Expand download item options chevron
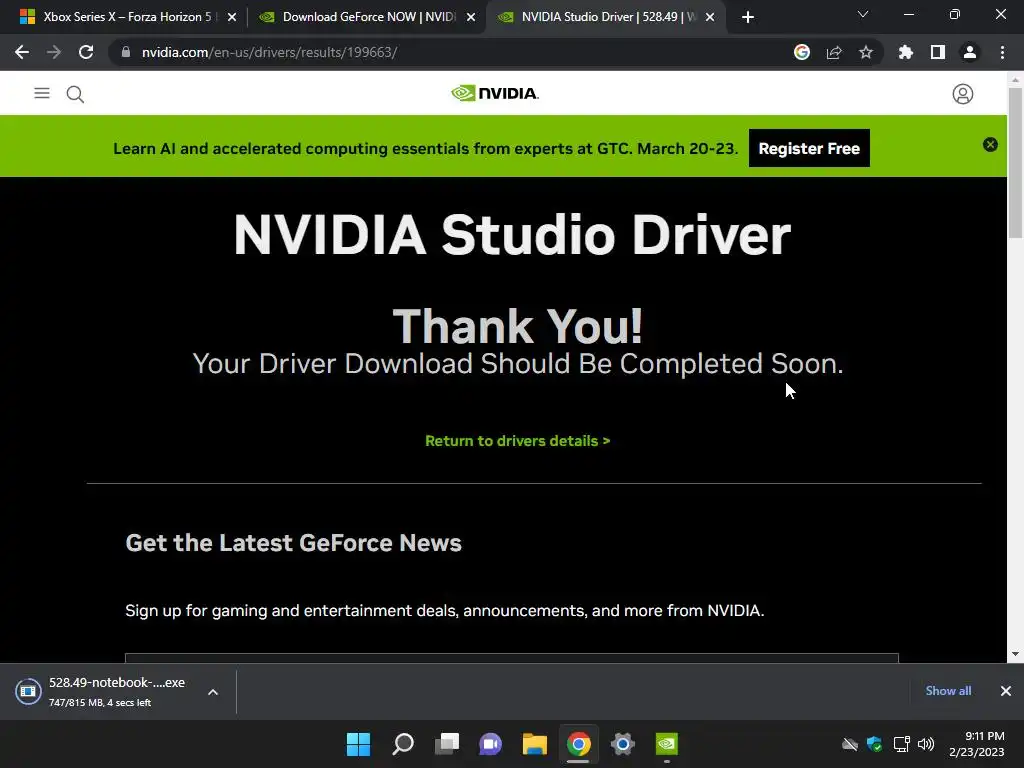Image resolution: width=1024 pixels, height=768 pixels. [213, 692]
